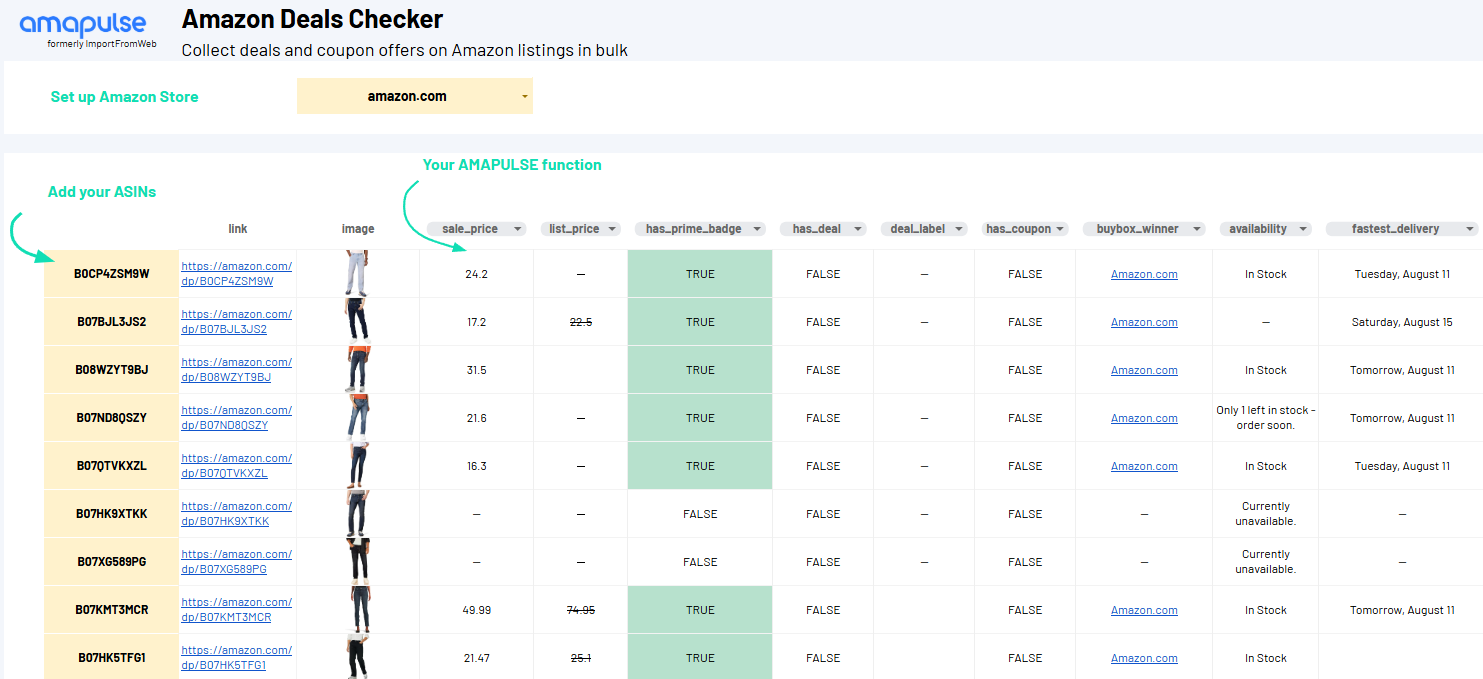Open the deal_label column filter dropdown

(959, 229)
